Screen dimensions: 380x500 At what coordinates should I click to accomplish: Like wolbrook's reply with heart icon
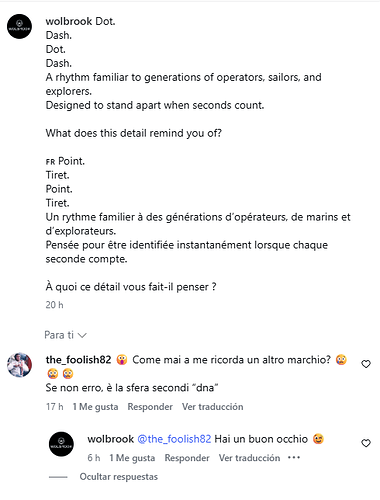[366, 443]
